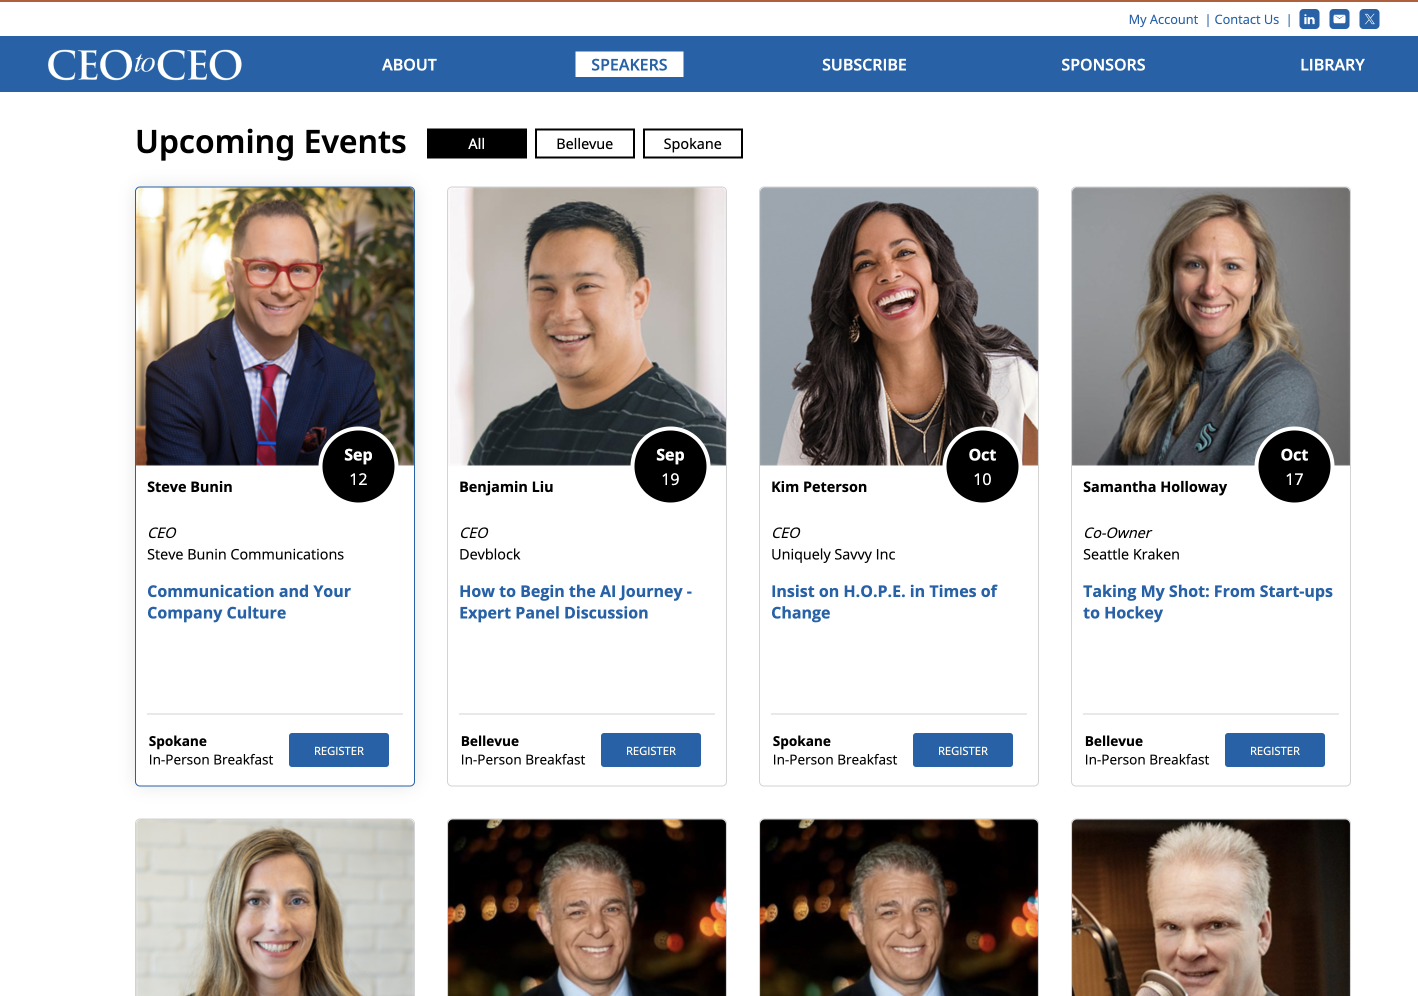Click the Oct 10 date badge
1418x996 pixels.
(x=982, y=466)
